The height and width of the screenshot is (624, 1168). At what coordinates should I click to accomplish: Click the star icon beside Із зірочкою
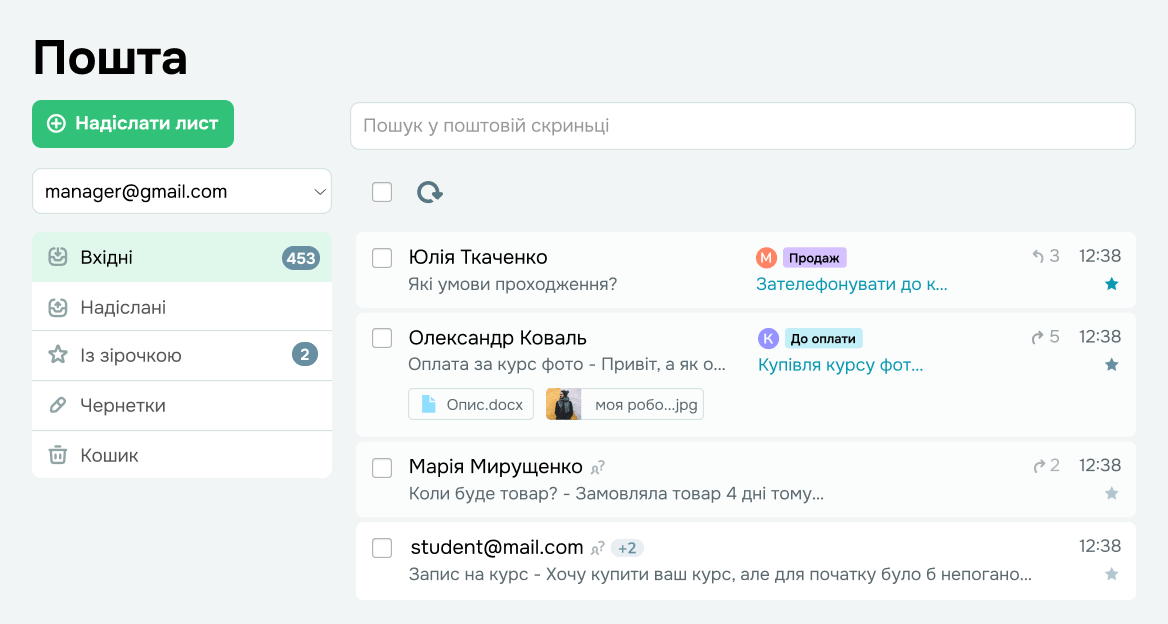tap(57, 354)
